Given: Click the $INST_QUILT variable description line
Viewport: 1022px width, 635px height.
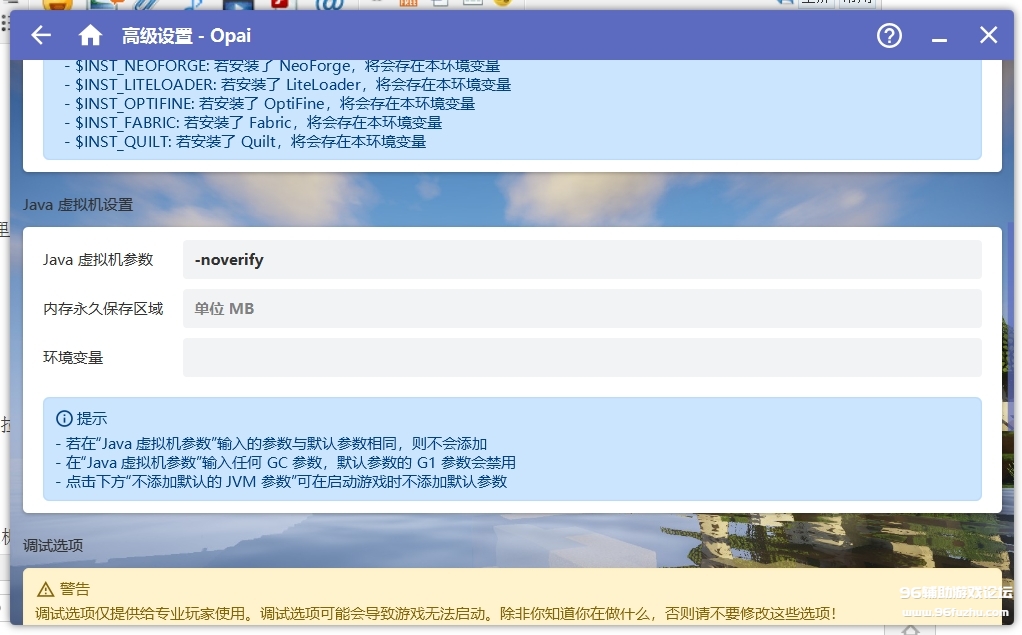Looking at the screenshot, I should click(250, 142).
